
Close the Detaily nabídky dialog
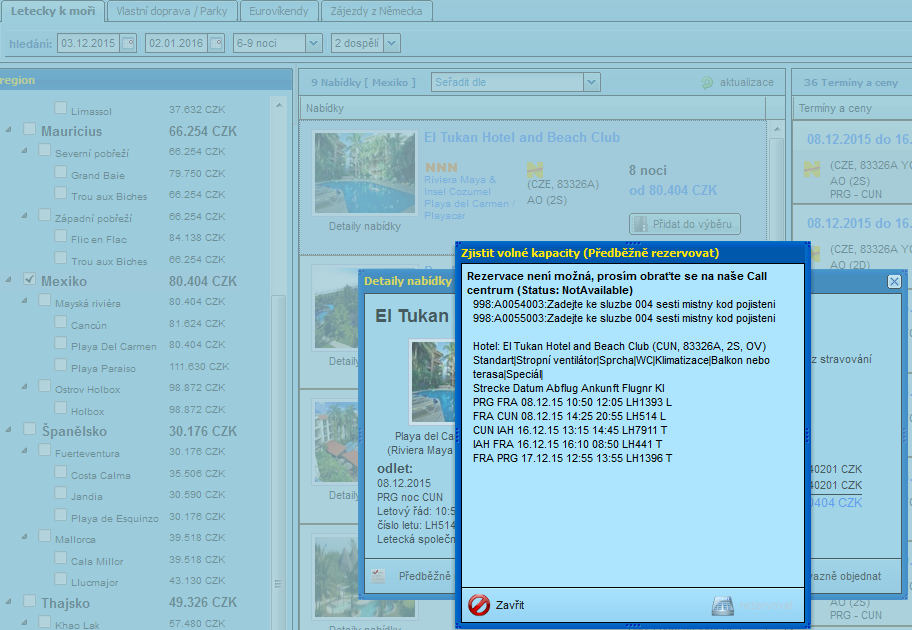tap(895, 282)
